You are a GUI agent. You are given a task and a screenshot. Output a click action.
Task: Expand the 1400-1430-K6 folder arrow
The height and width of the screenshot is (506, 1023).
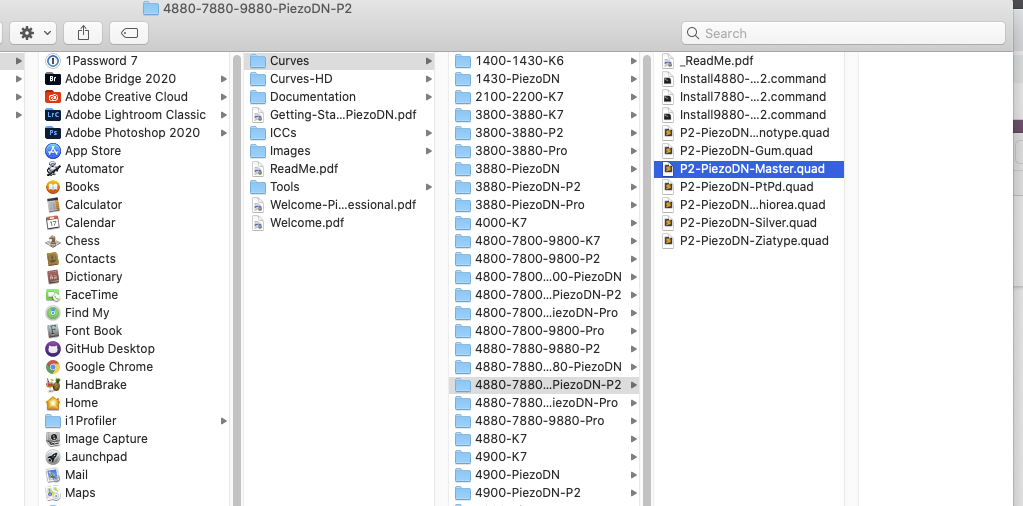coord(634,61)
